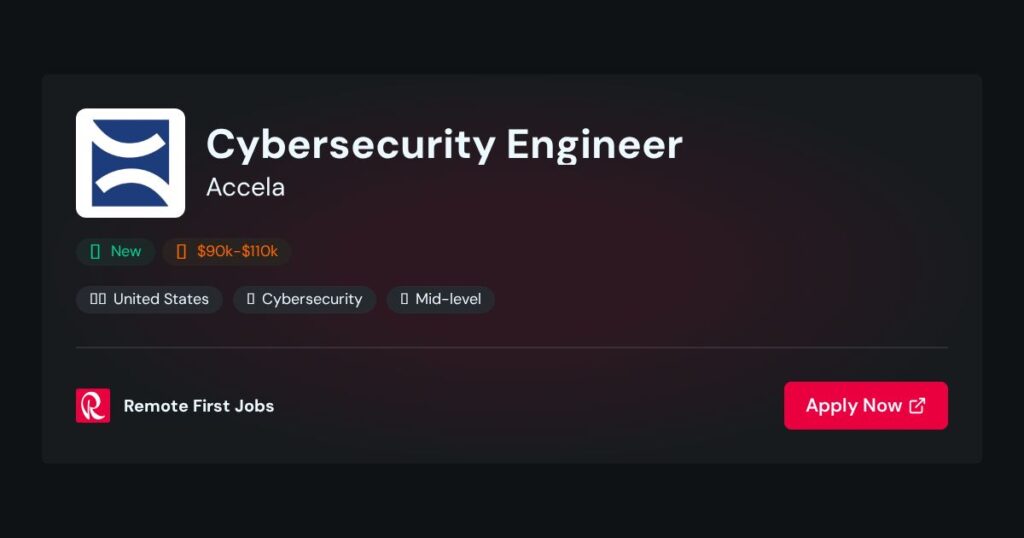
Task: Click the Remote First Jobs logo icon
Action: (93, 405)
